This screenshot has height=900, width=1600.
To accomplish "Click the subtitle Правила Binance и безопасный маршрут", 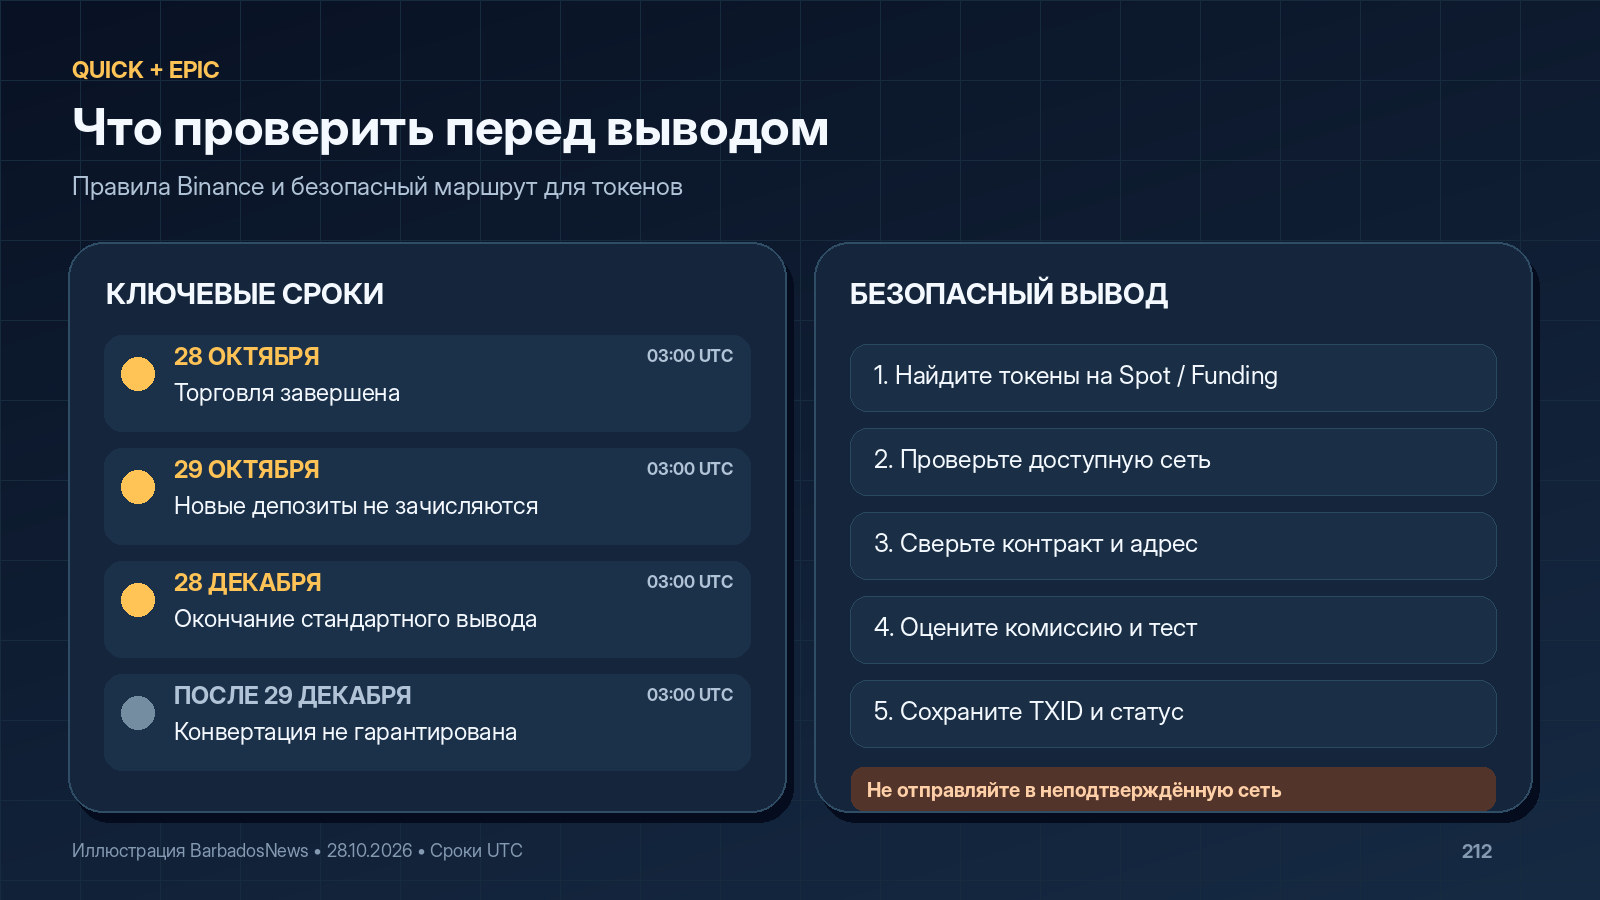I will pyautogui.click(x=377, y=187).
